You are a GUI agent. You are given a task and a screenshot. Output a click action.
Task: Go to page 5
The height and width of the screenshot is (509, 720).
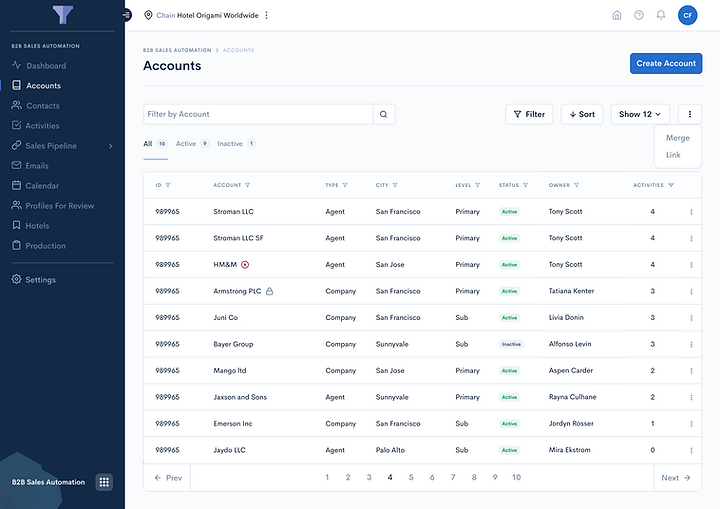[x=411, y=477]
